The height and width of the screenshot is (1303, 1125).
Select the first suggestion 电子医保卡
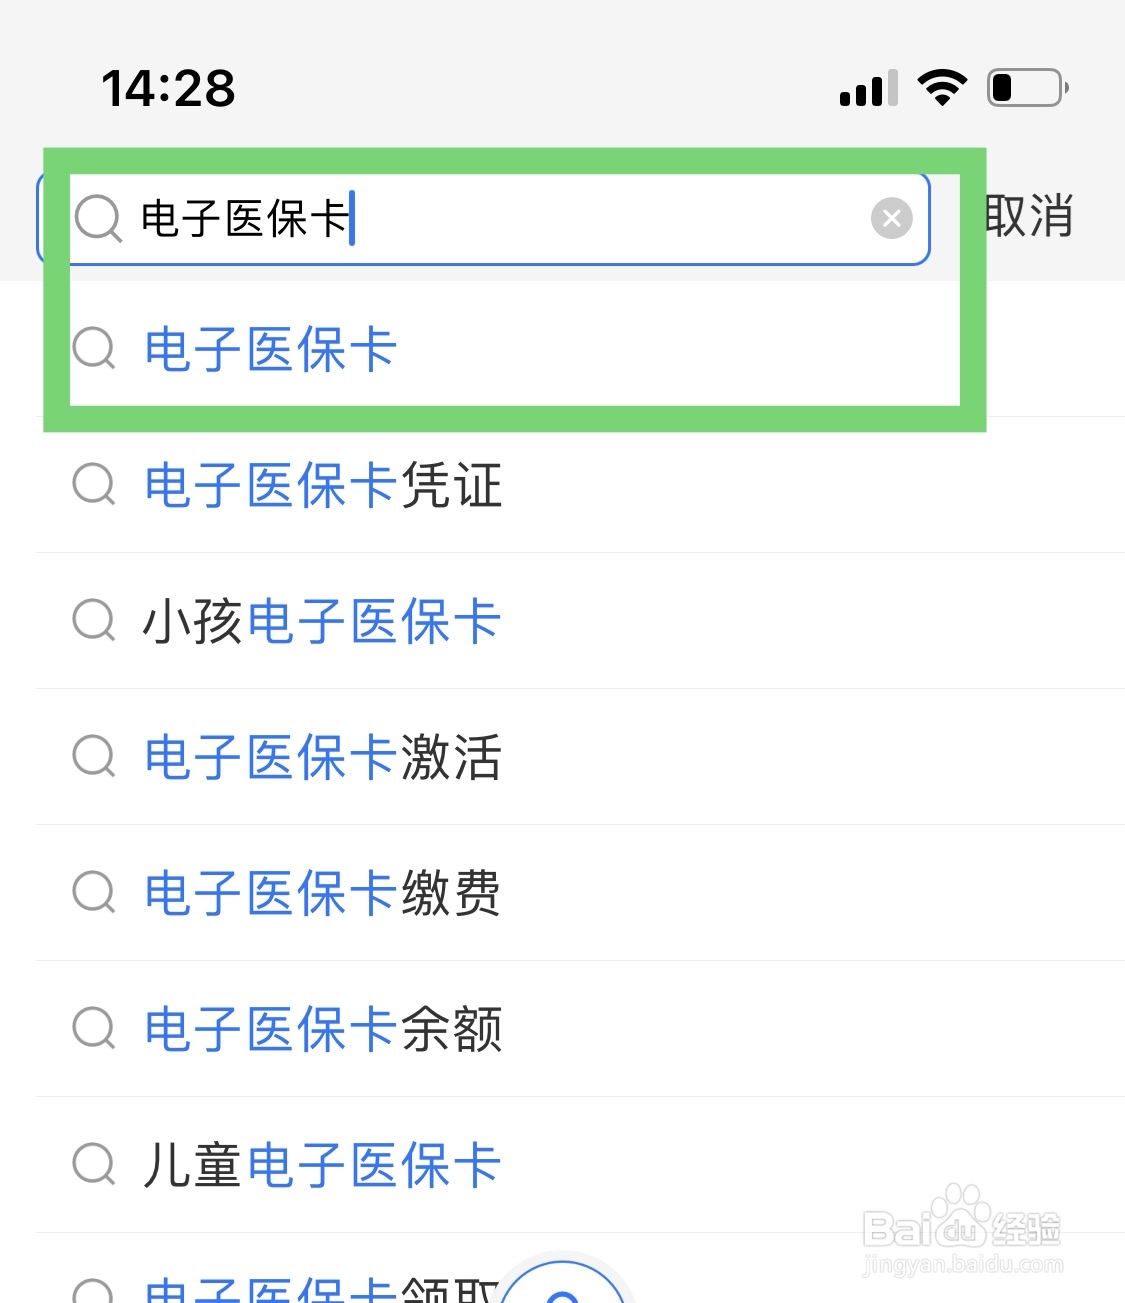tap(271, 350)
